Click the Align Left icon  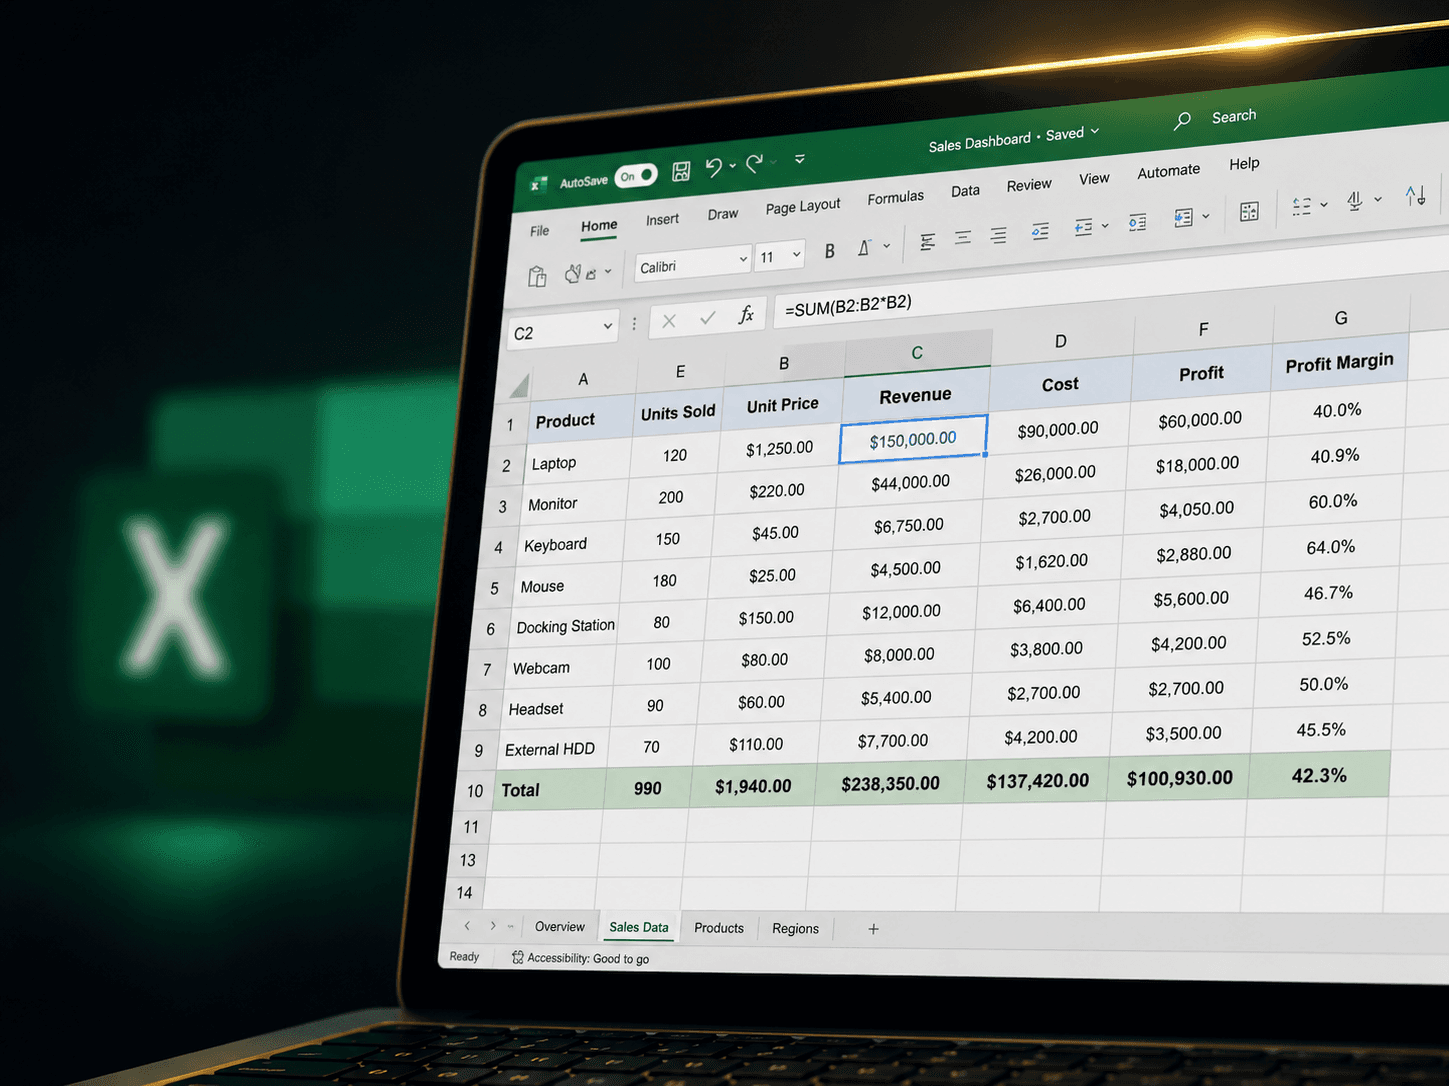click(x=927, y=242)
